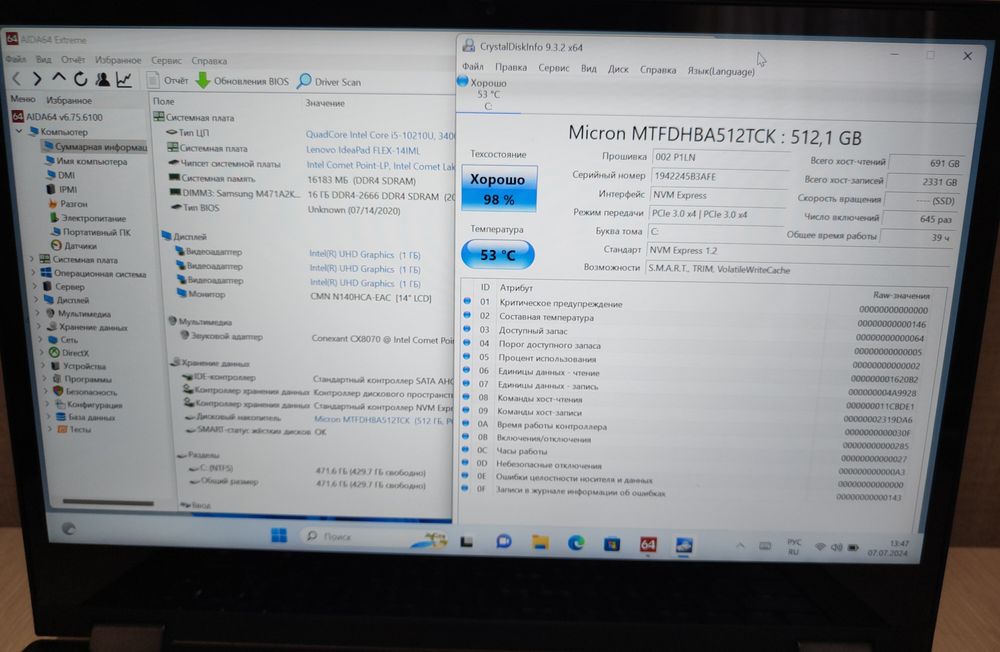Image resolution: width=1000 pixels, height=652 pixels.
Task: Switch to the Меню tab in AIDA64 sidebar
Action: [x=23, y=99]
